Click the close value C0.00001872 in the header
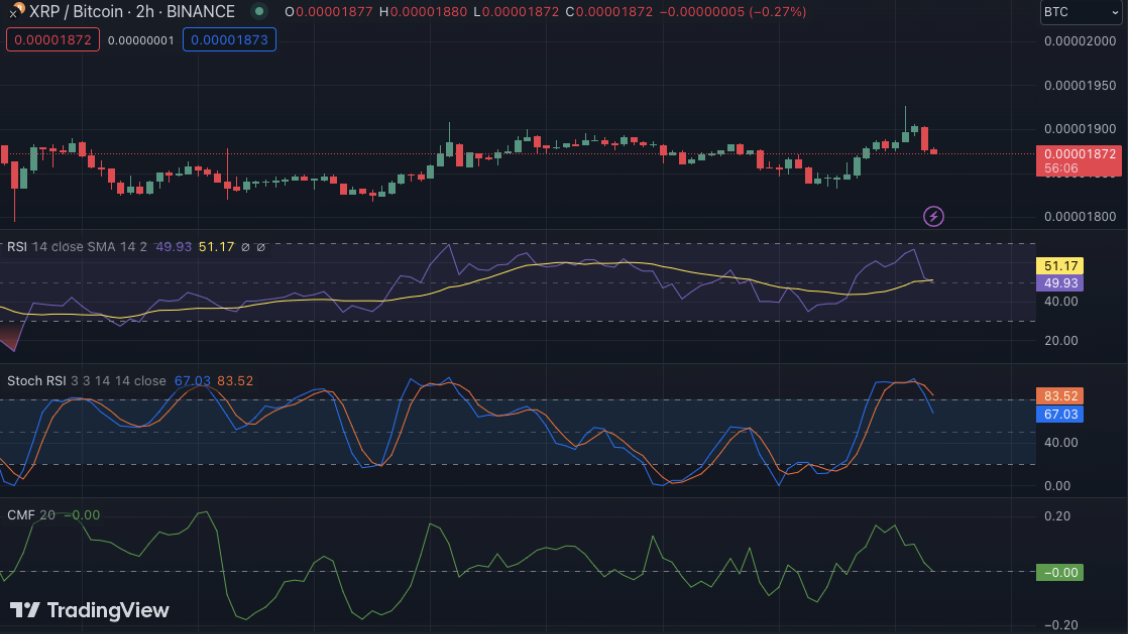The width and height of the screenshot is (1128, 634). 609,12
